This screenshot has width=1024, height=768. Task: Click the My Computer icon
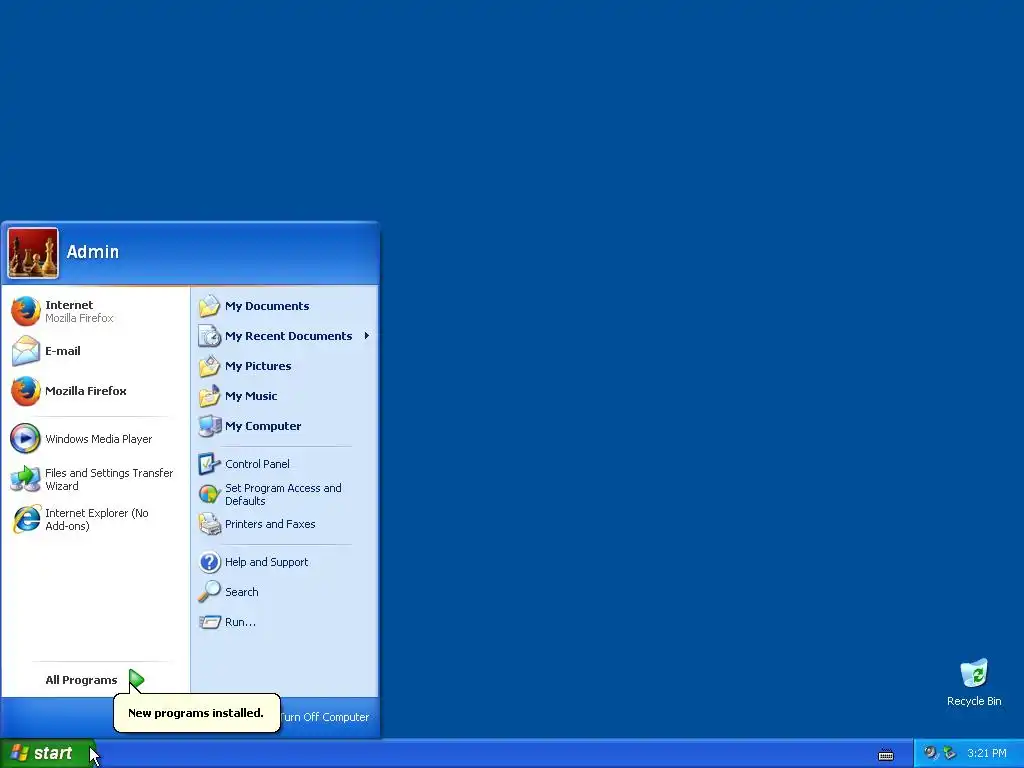pos(209,426)
